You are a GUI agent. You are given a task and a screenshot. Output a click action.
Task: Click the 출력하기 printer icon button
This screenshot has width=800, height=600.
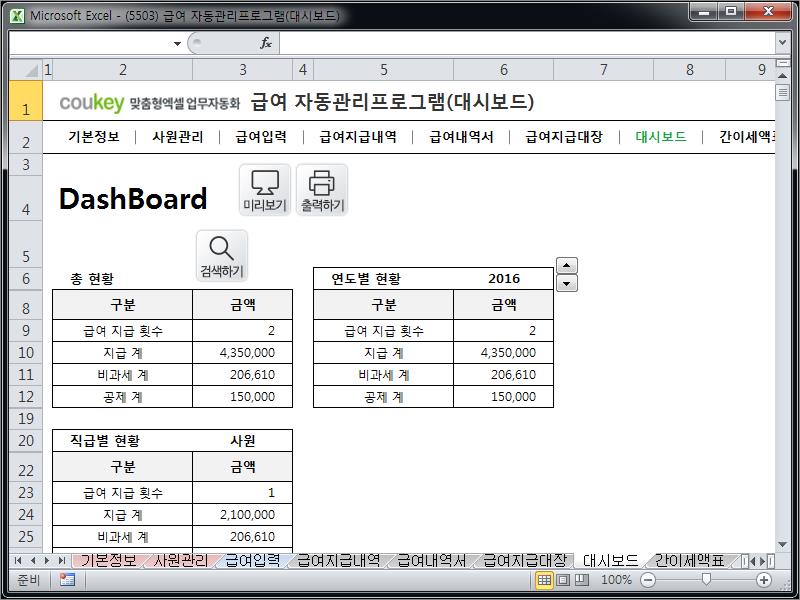point(322,190)
